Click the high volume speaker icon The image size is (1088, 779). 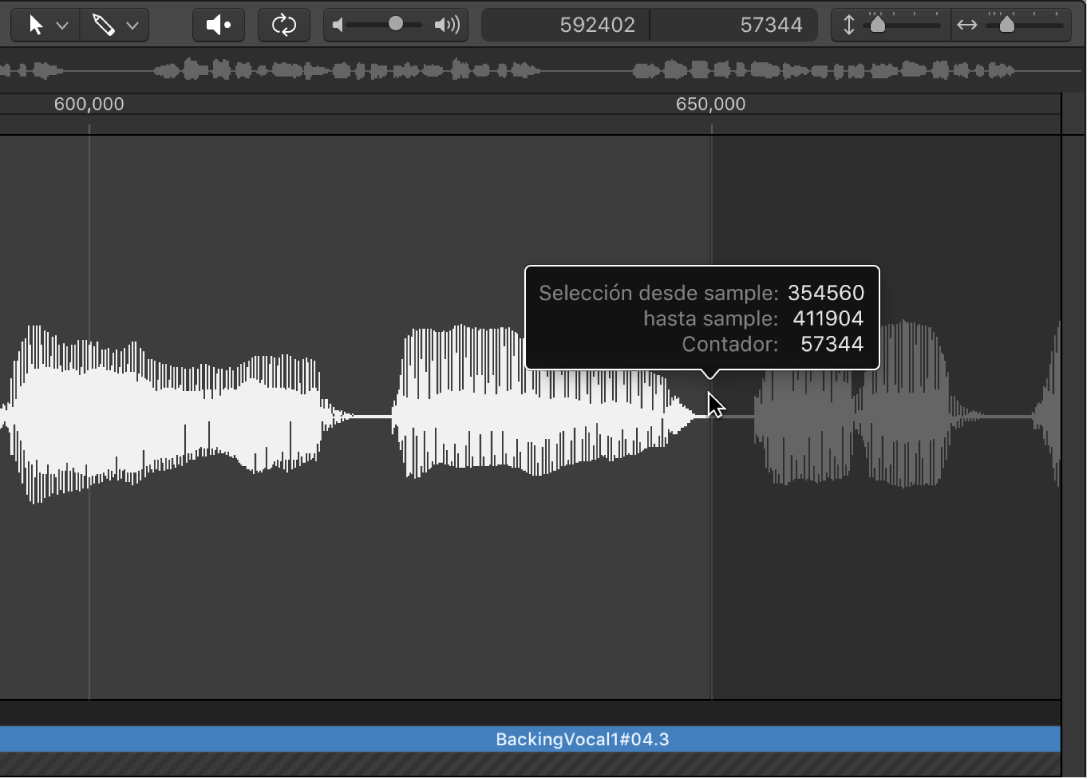coord(447,25)
